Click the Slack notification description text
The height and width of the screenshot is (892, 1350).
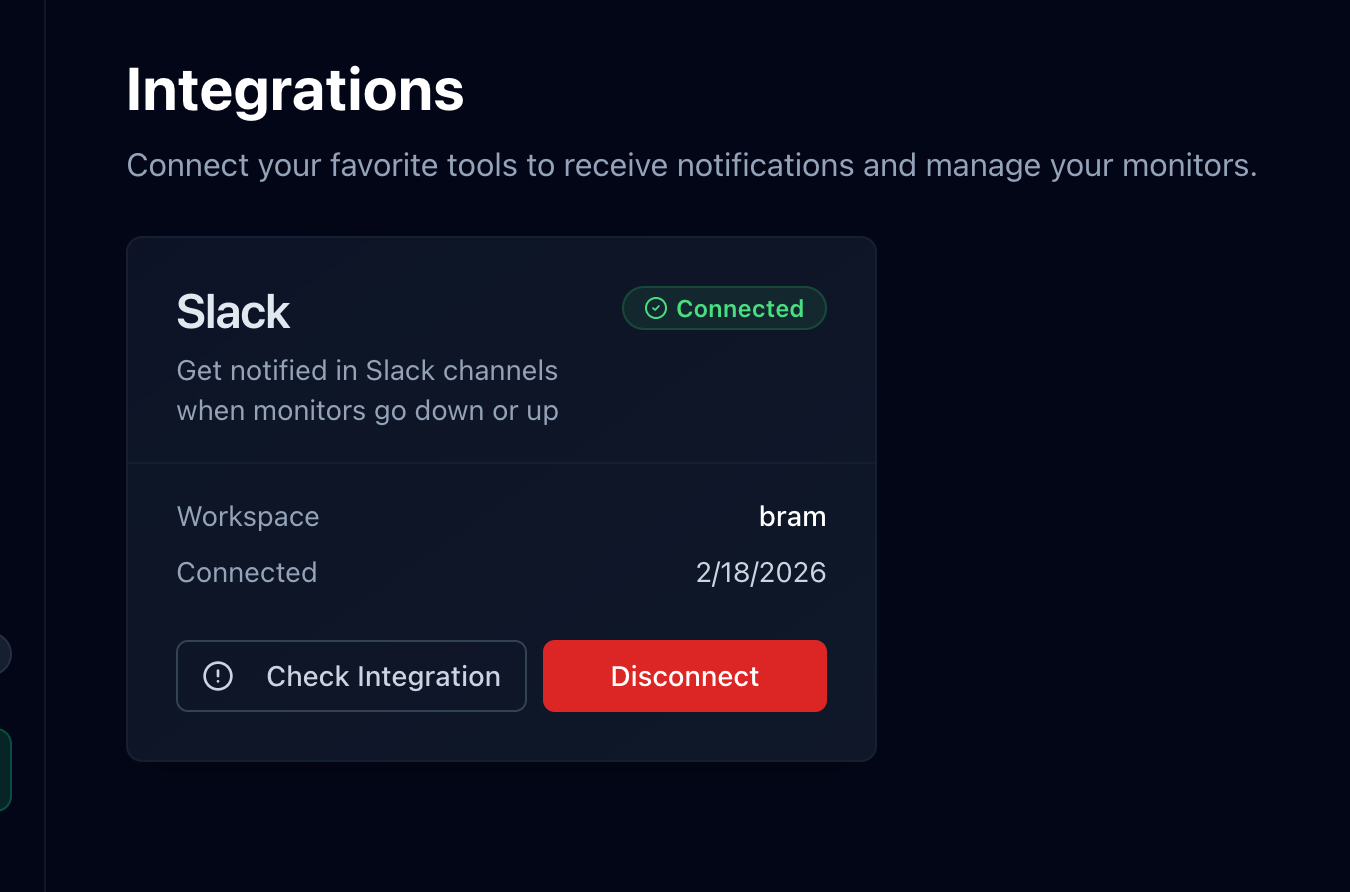pos(367,390)
